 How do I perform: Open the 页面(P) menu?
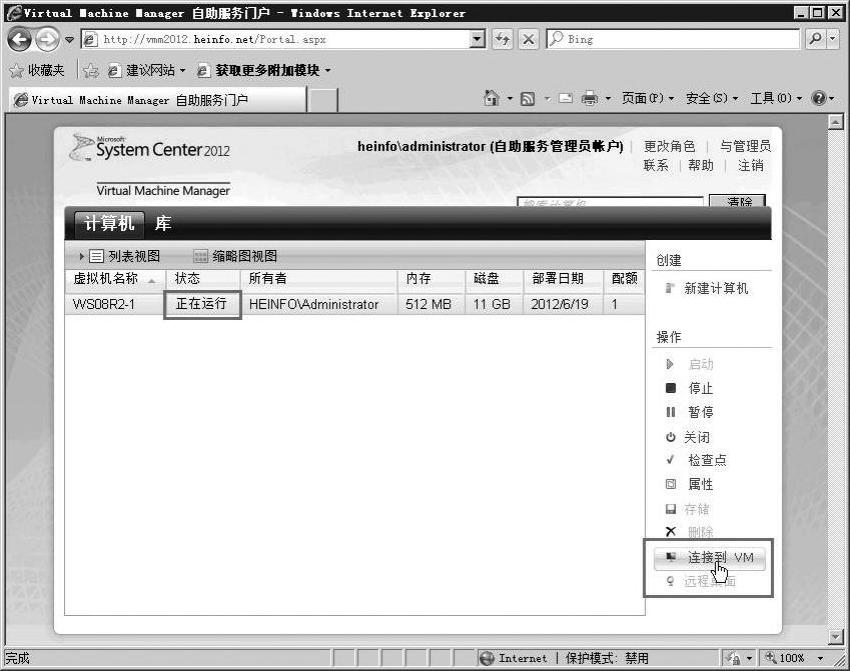[x=648, y=98]
